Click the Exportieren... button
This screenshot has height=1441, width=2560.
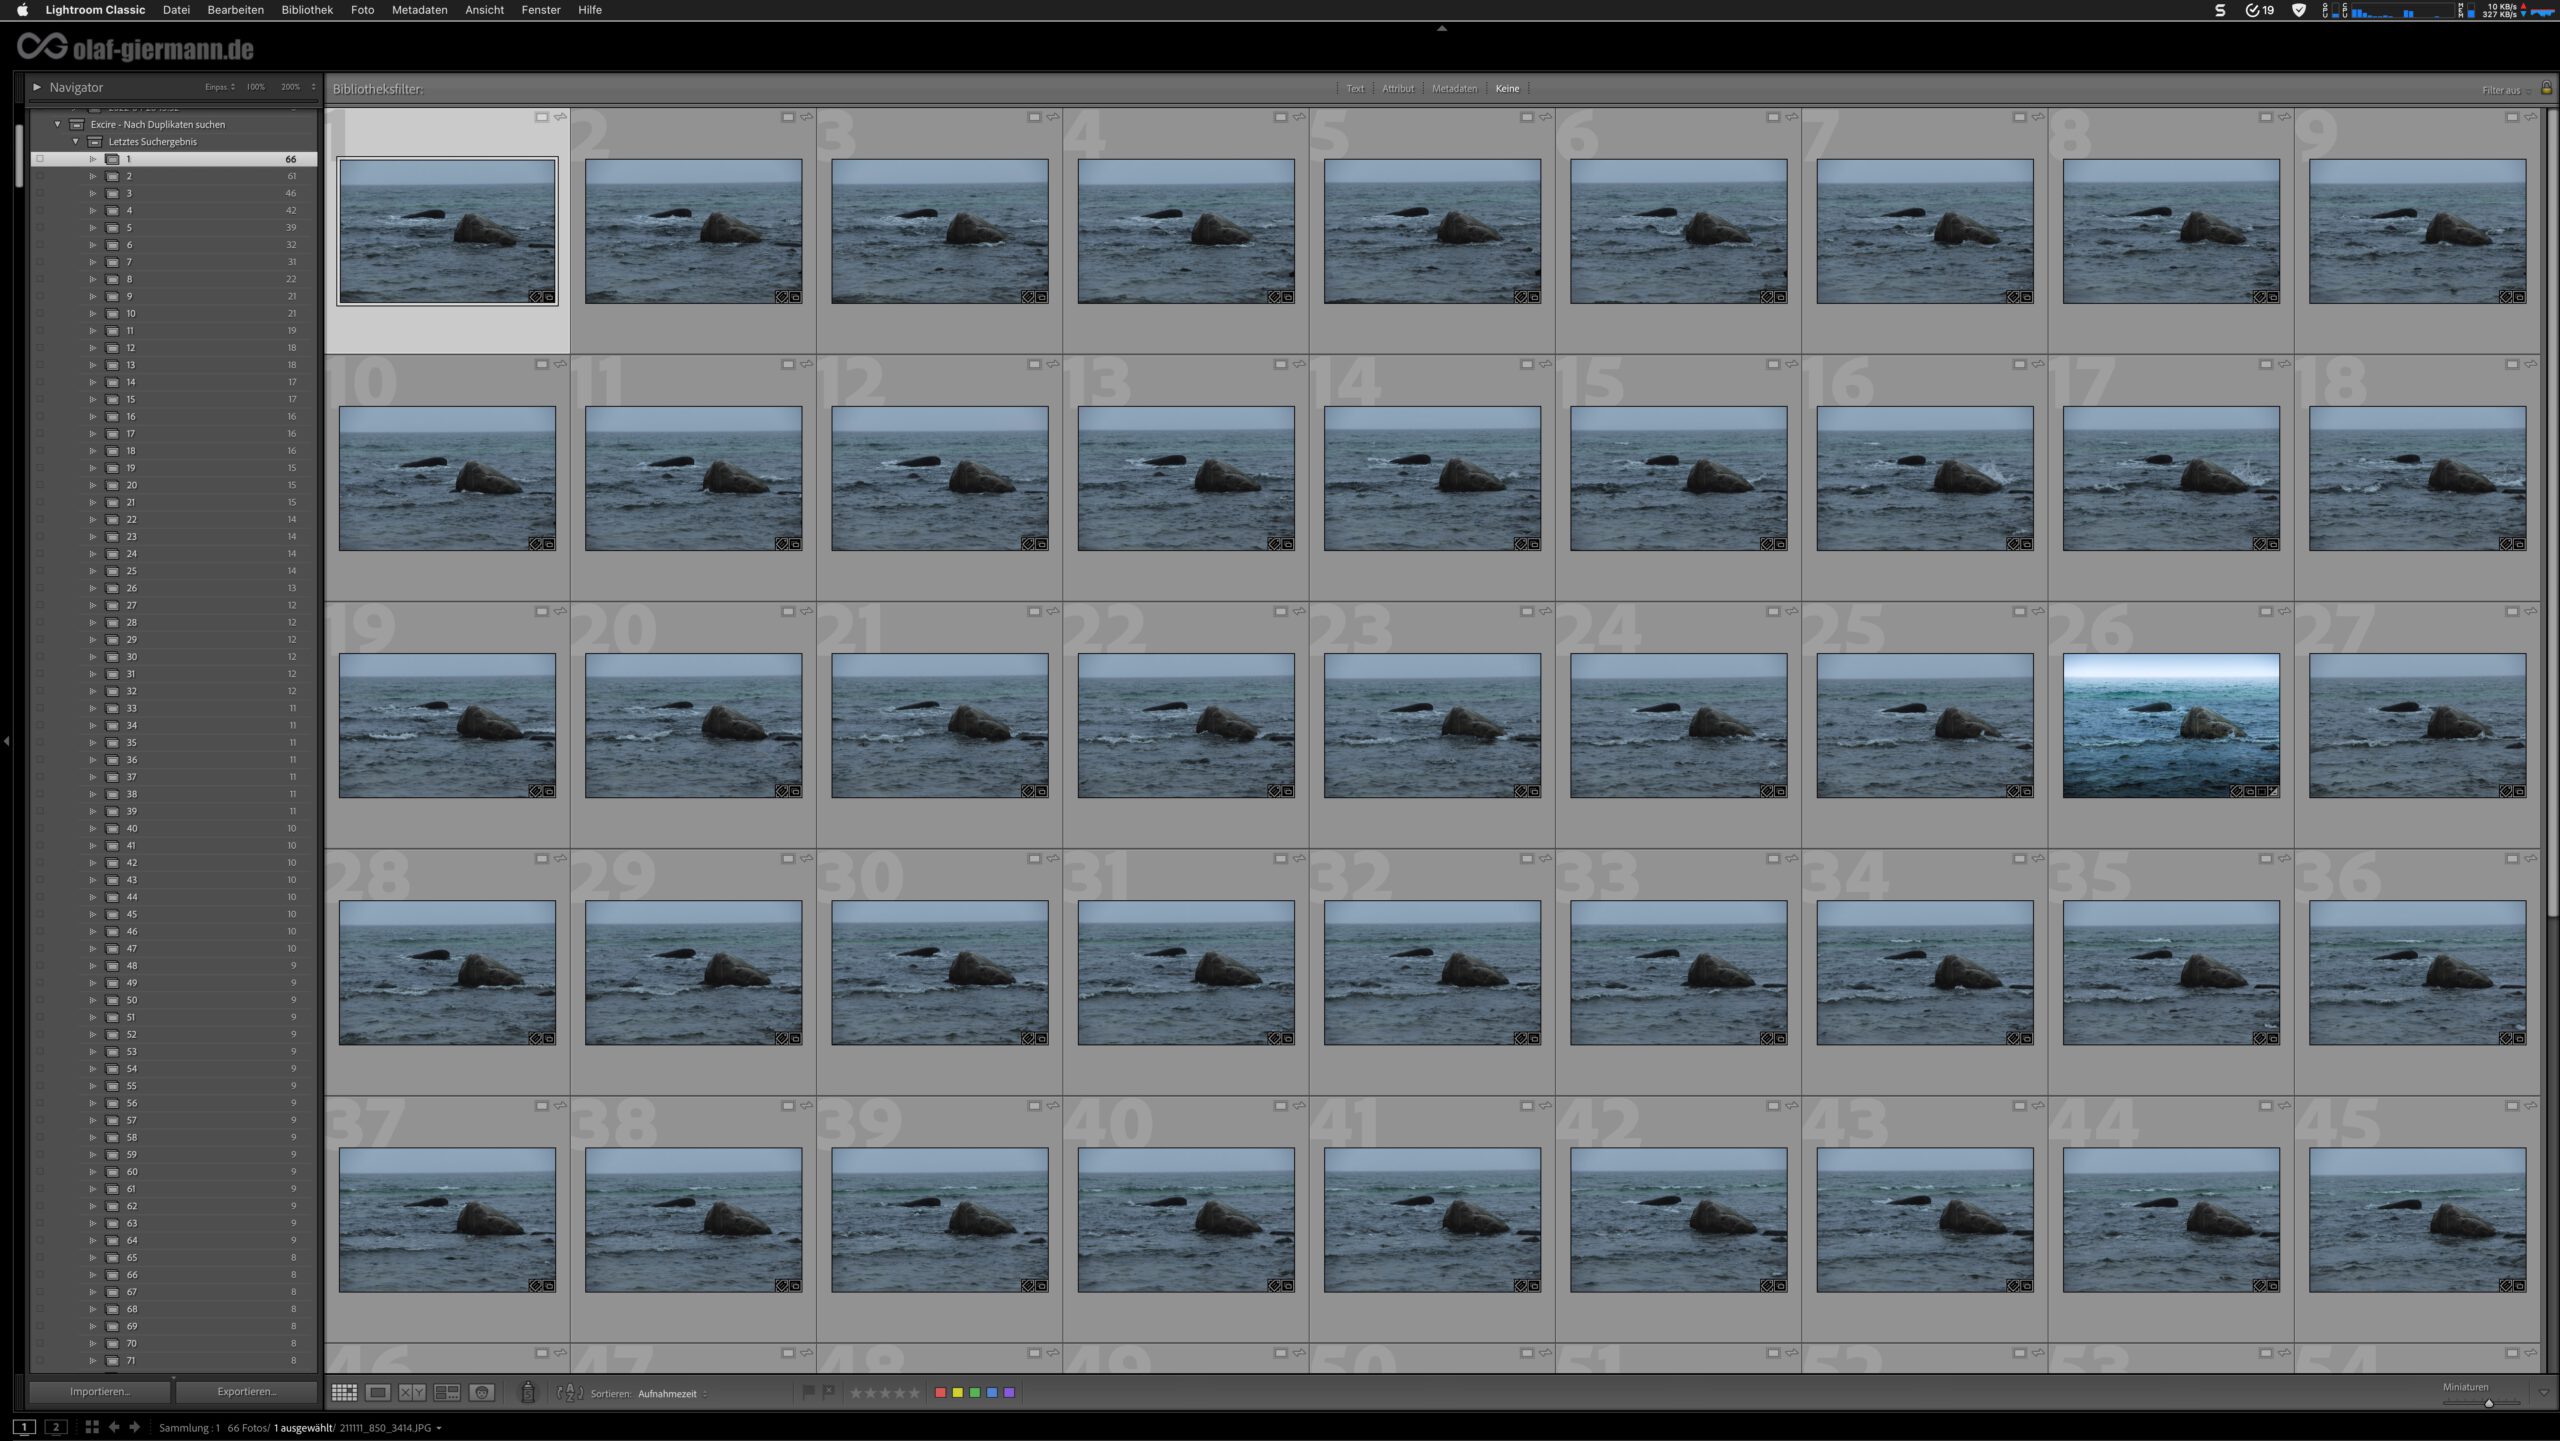pos(247,1392)
